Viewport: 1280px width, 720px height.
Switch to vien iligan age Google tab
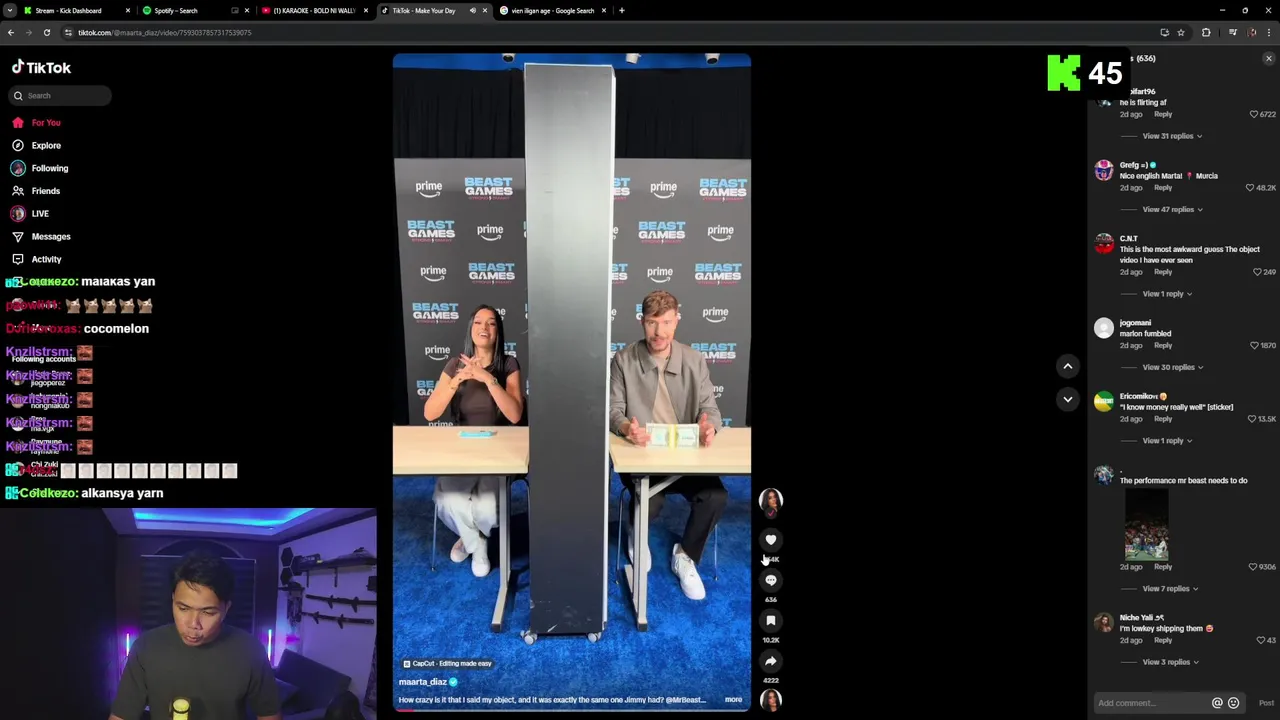coord(552,11)
